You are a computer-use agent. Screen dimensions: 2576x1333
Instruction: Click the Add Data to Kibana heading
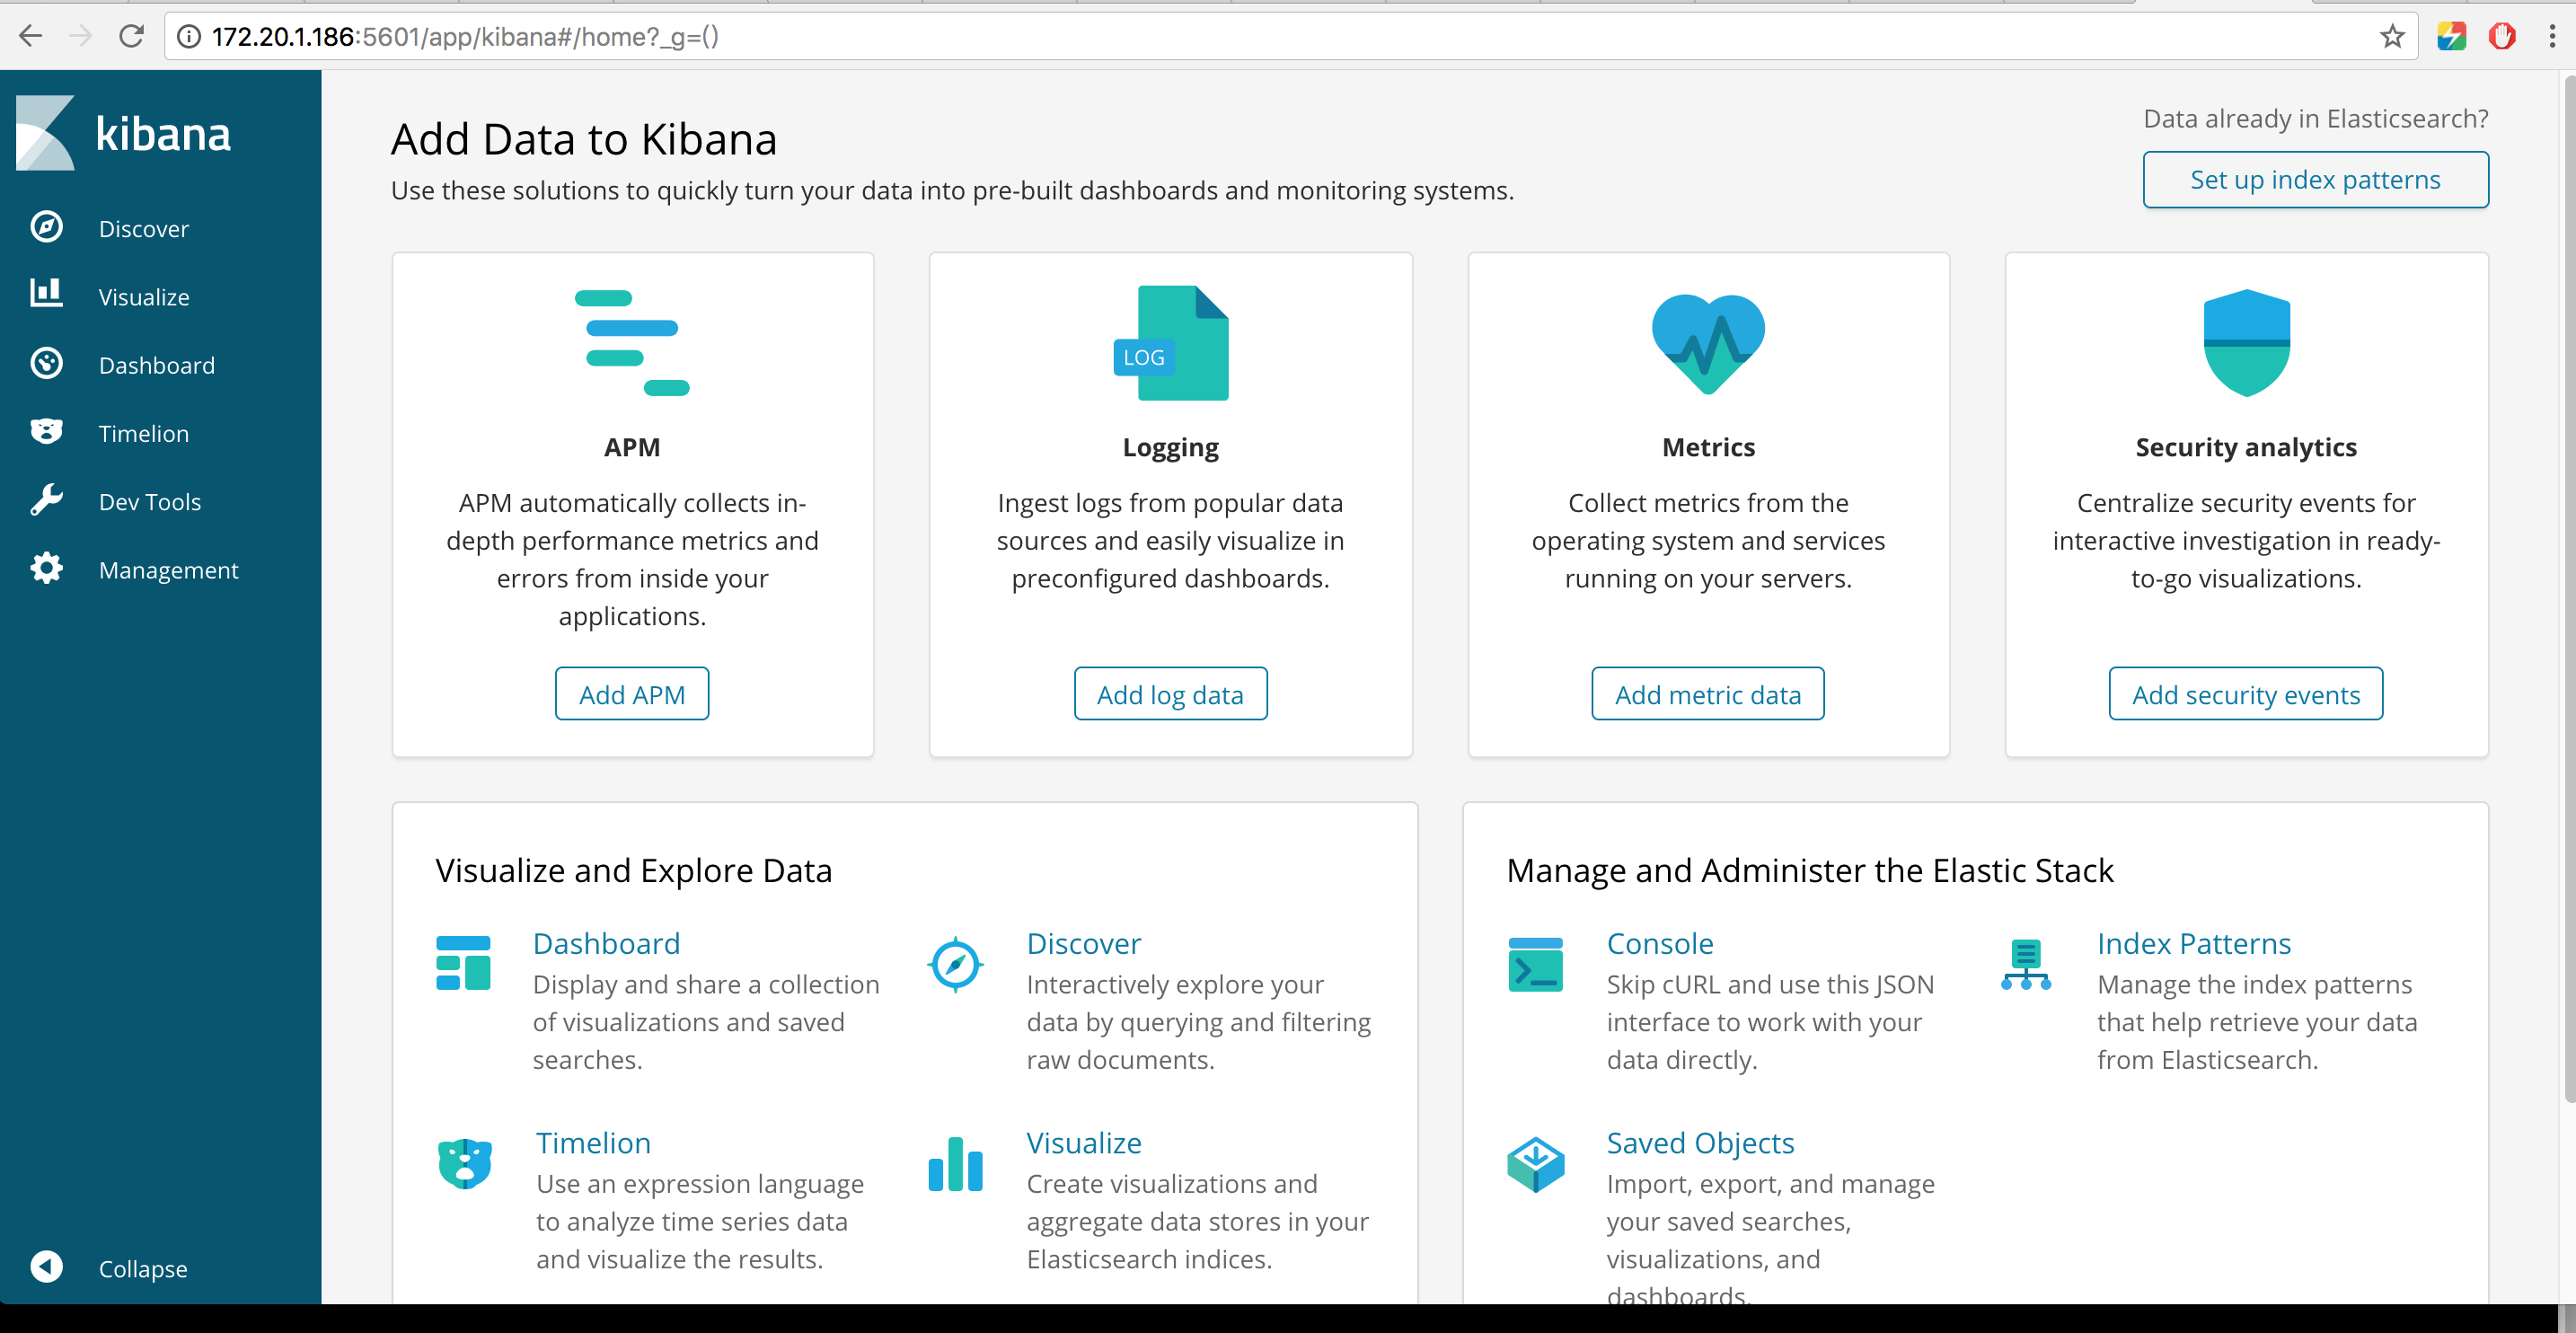click(x=584, y=139)
